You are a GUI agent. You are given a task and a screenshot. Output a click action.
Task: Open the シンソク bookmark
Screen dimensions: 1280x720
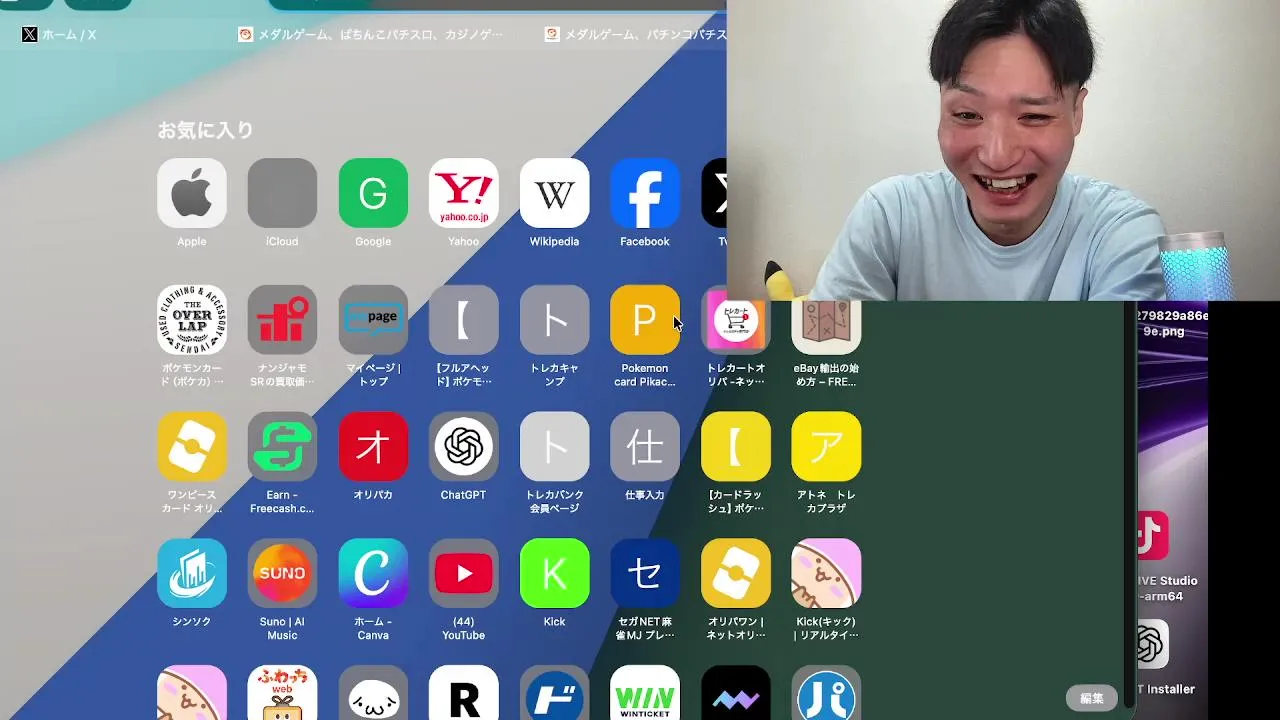[x=192, y=573]
